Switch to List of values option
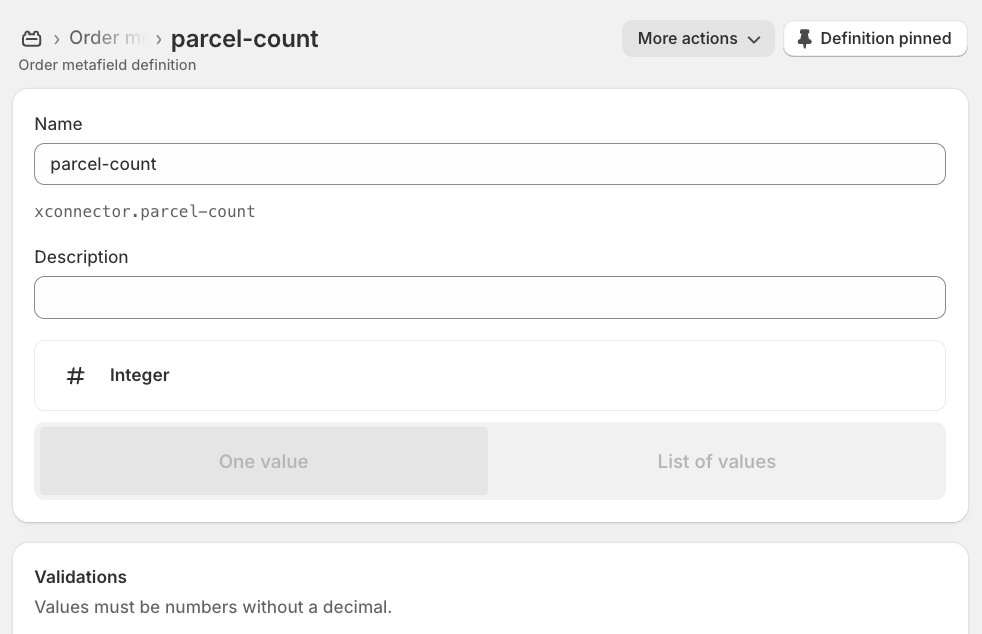The height and width of the screenshot is (634, 982). point(716,461)
